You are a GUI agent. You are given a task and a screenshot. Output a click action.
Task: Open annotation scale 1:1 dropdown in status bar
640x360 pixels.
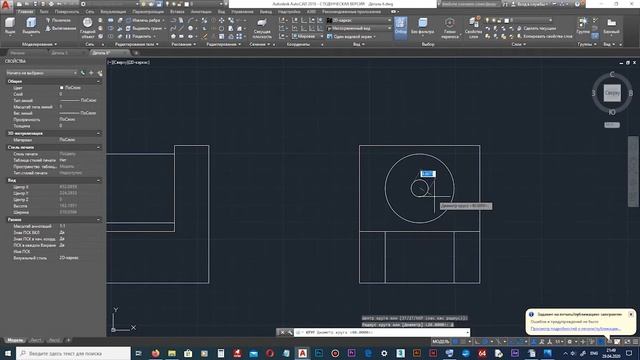tap(558, 342)
